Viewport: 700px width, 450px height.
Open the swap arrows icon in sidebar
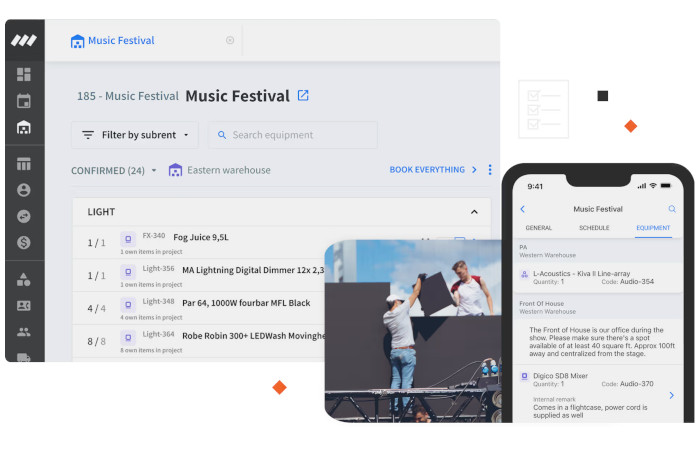pyautogui.click(x=24, y=217)
